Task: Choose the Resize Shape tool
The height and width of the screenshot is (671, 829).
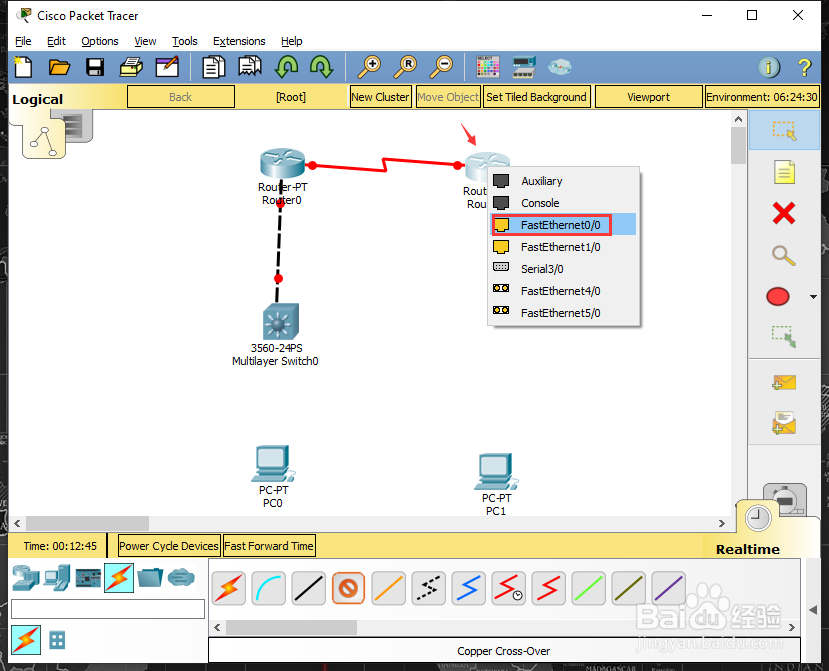Action: click(784, 337)
